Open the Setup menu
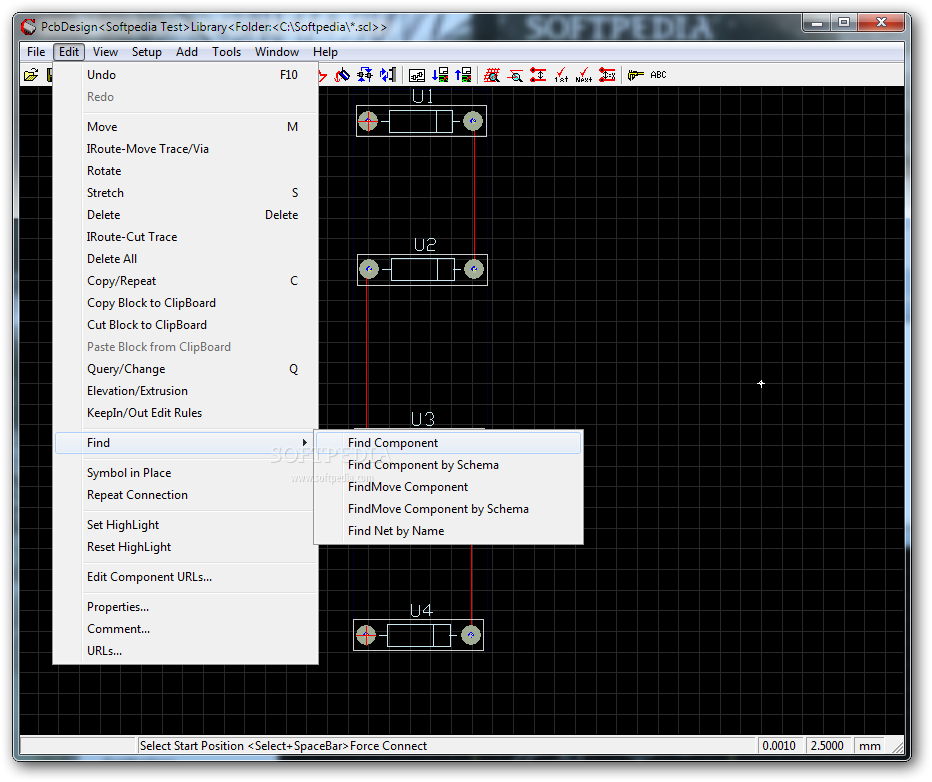 [x=146, y=52]
